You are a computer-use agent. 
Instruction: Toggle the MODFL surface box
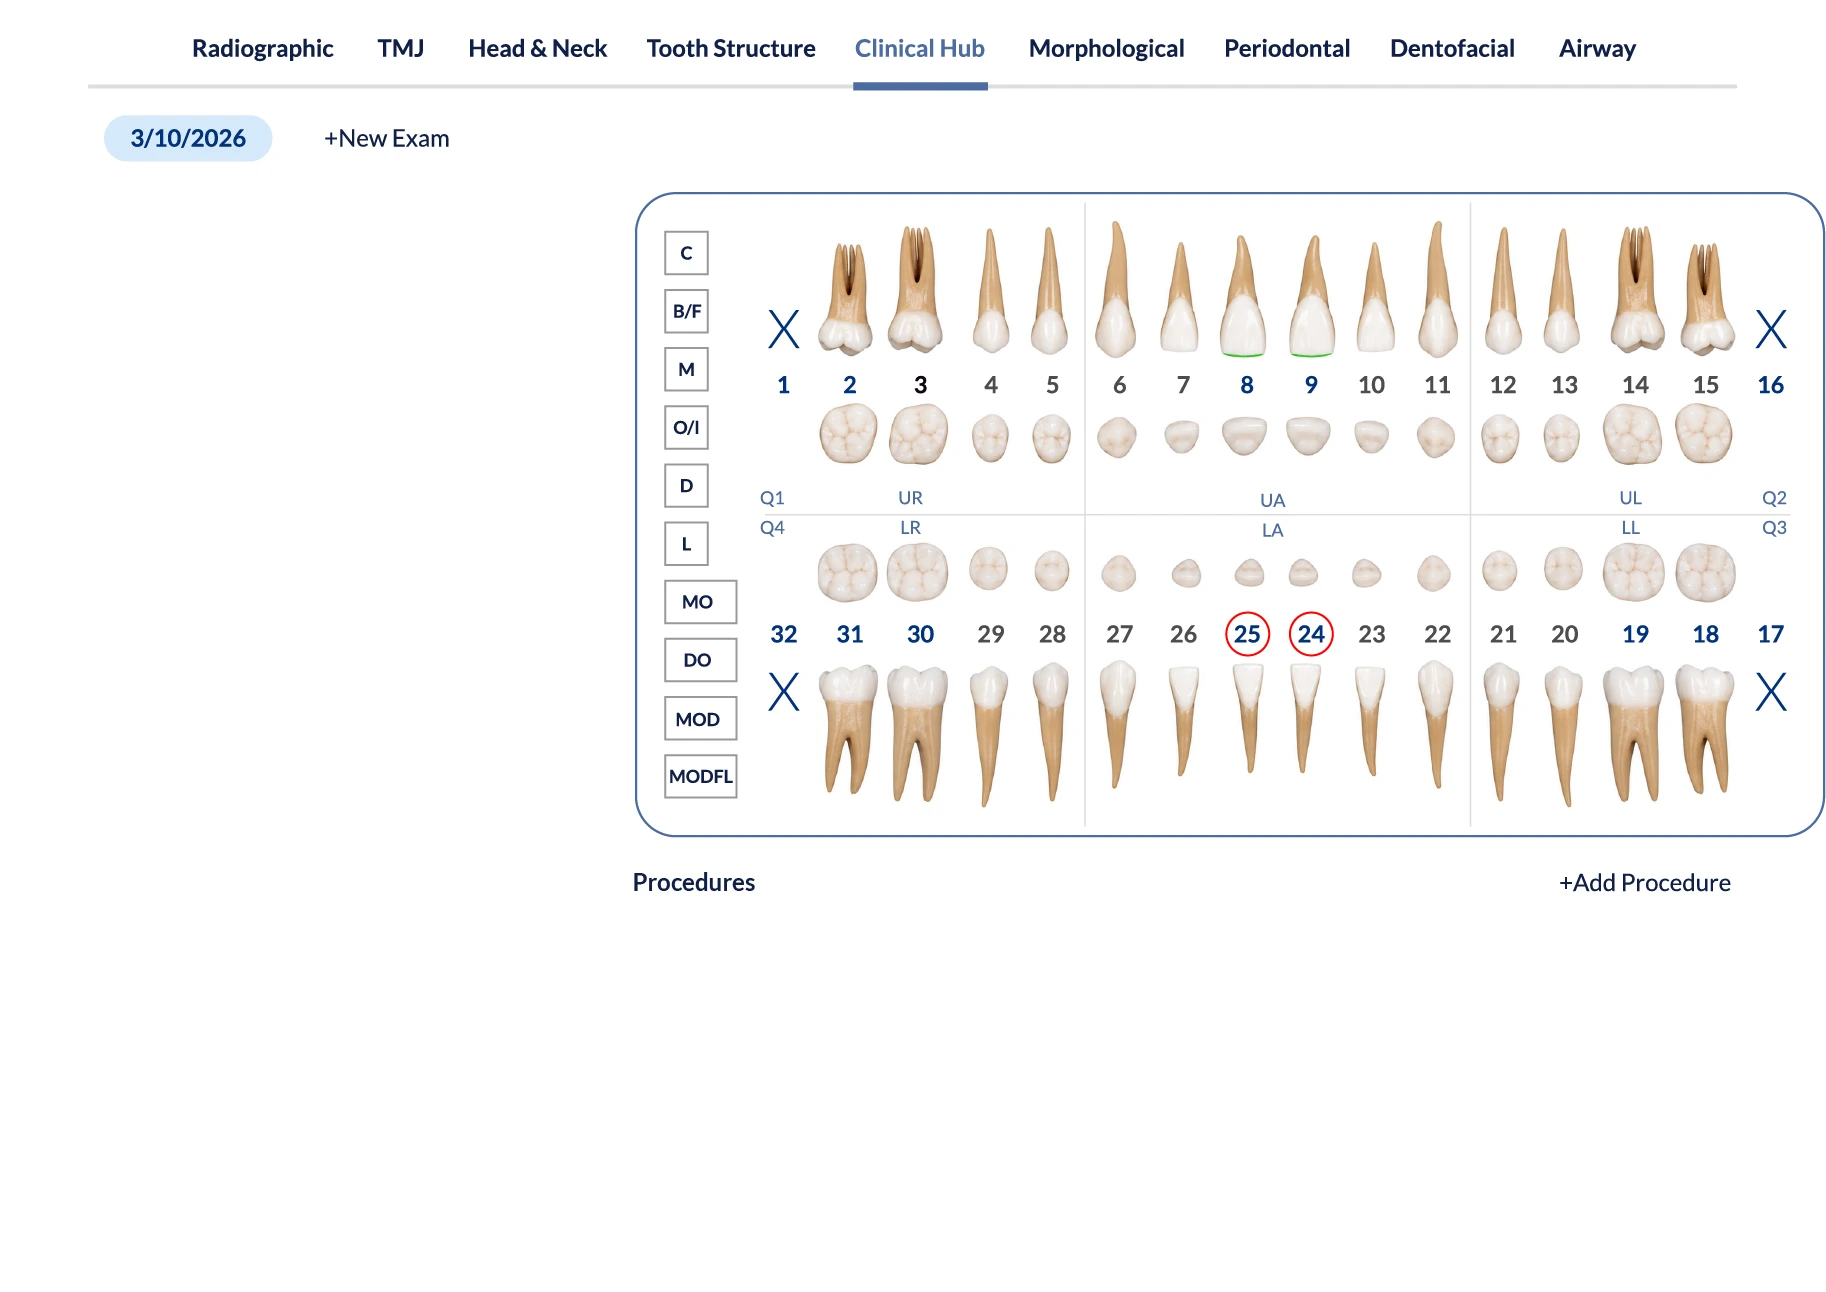click(x=700, y=776)
